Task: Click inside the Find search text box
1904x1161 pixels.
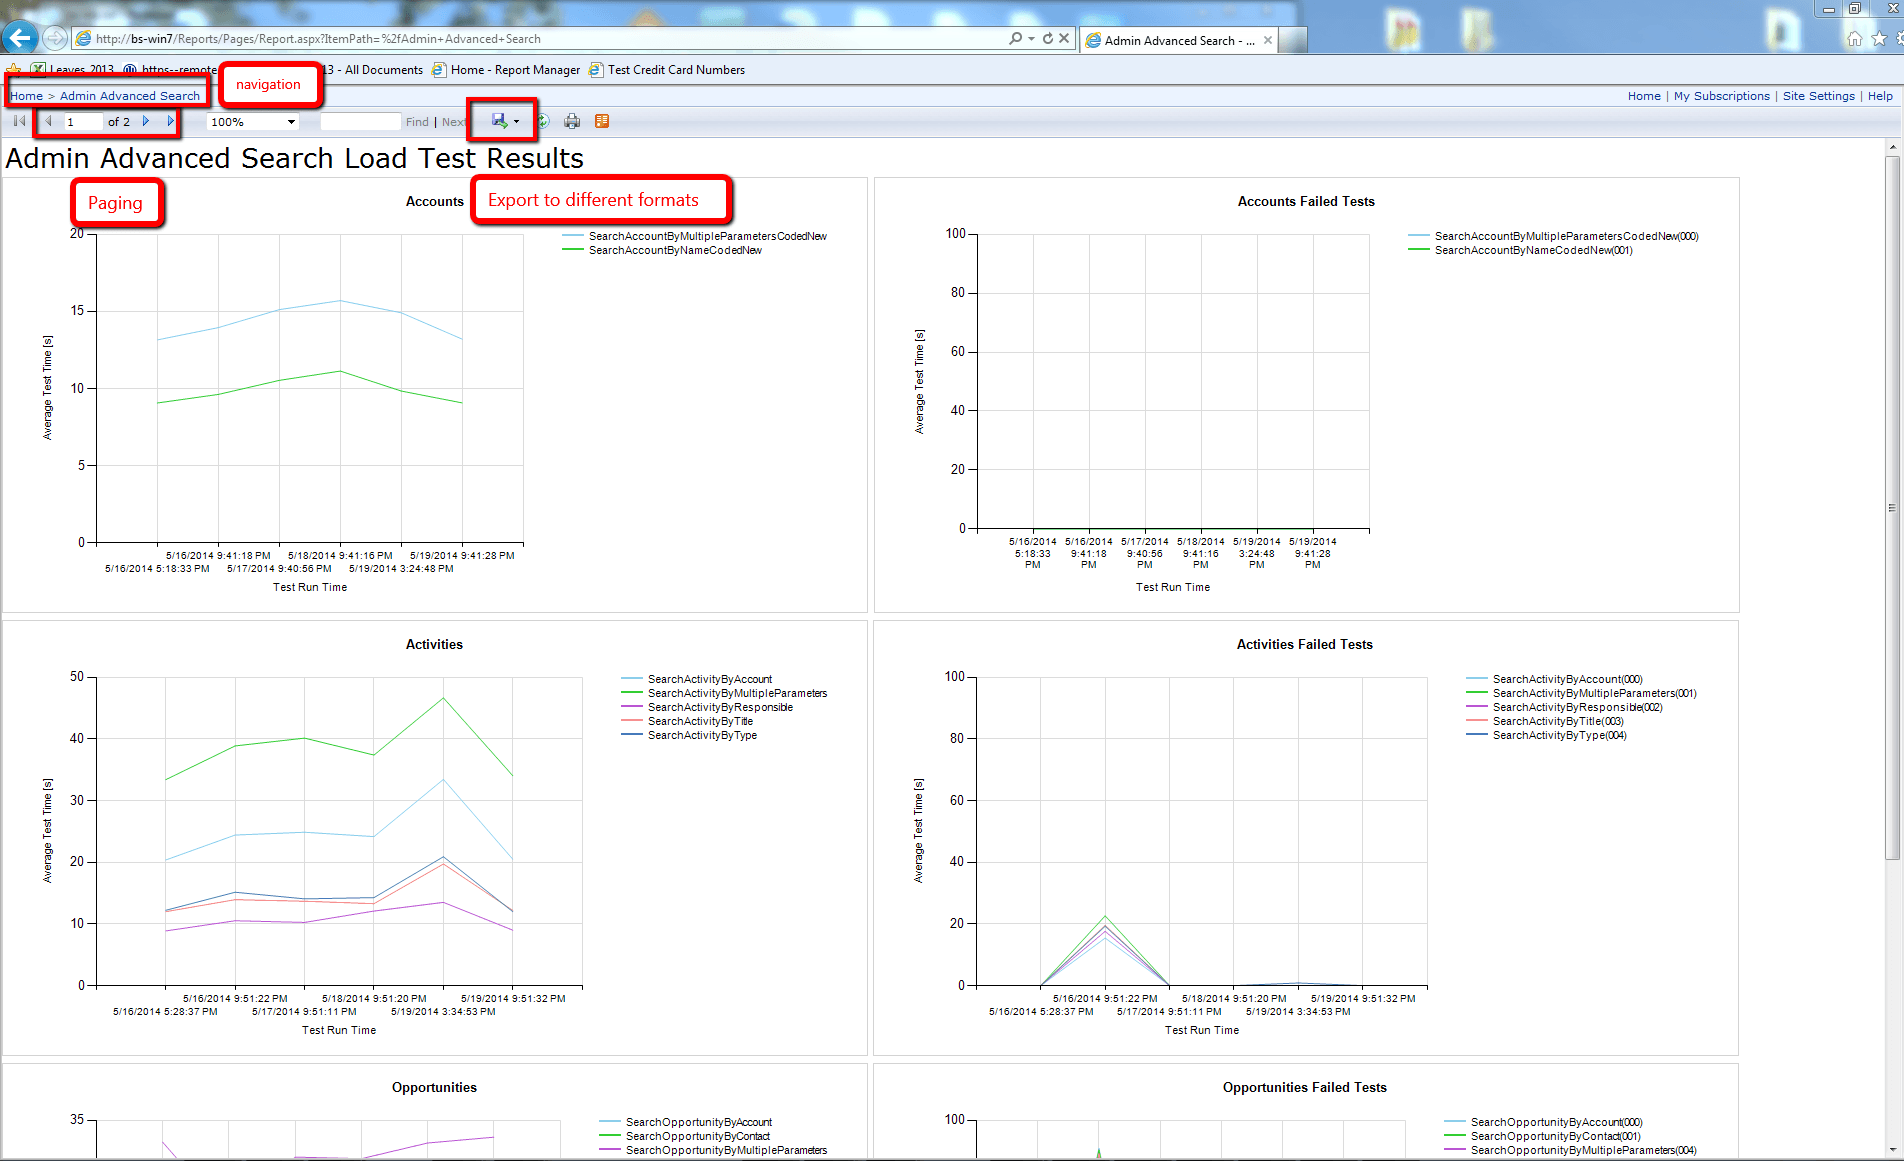Action: pyautogui.click(x=359, y=121)
